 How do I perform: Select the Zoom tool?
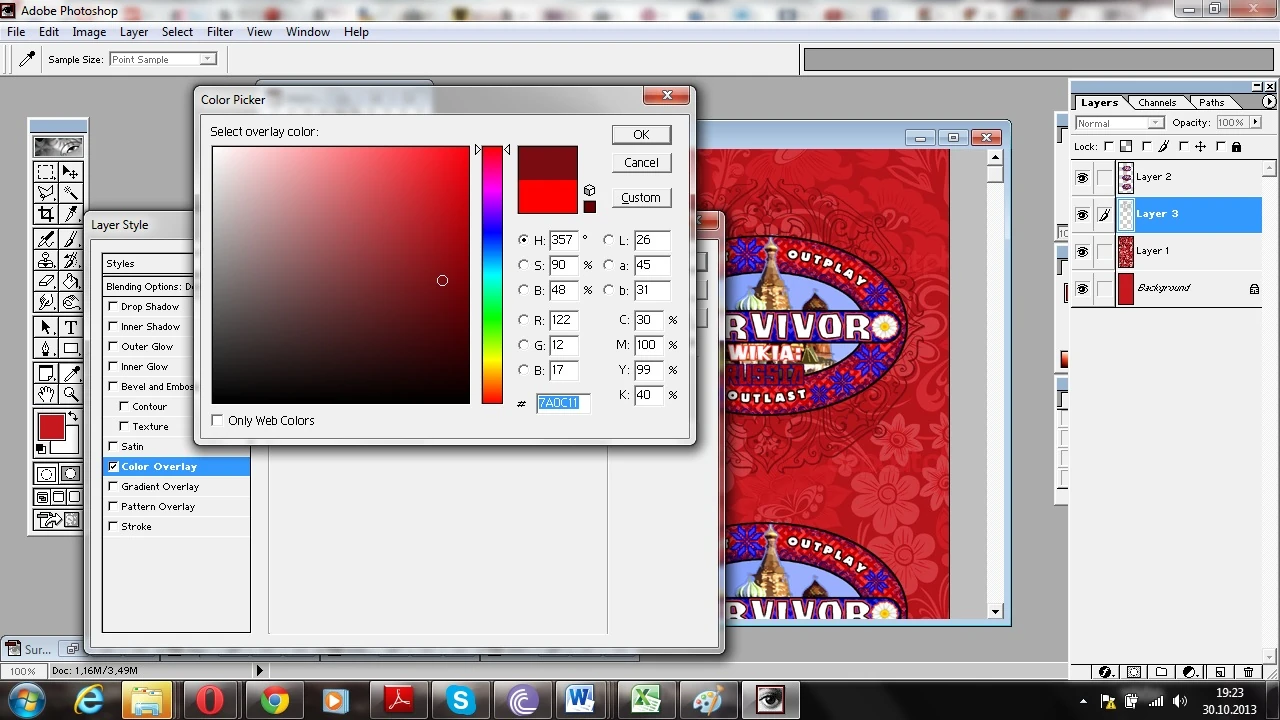[x=70, y=394]
